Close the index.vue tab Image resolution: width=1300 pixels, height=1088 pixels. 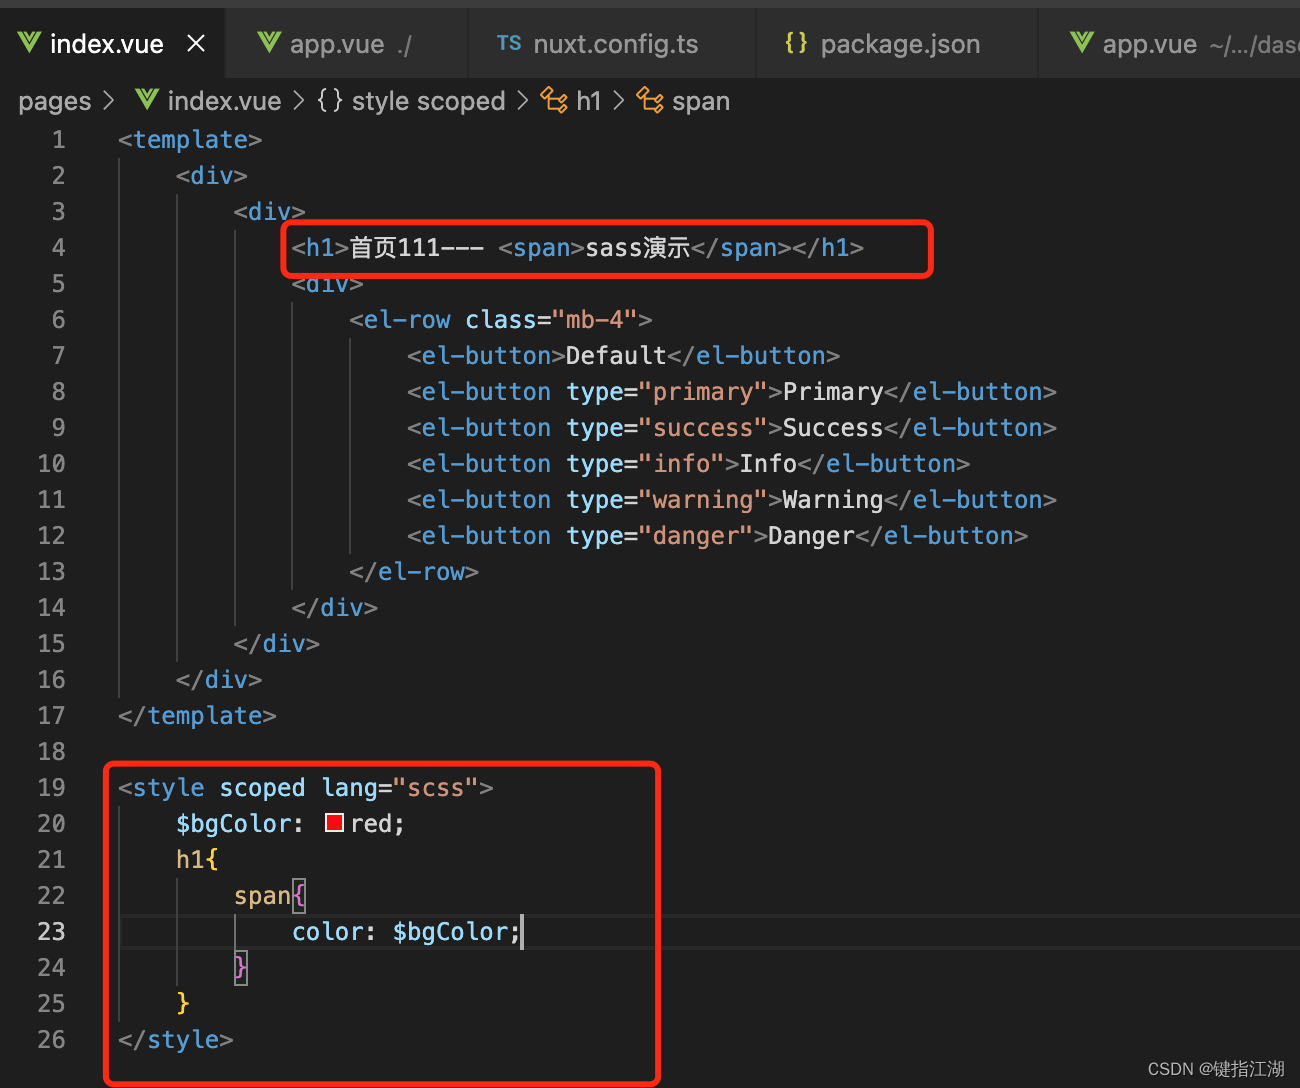pyautogui.click(x=196, y=43)
